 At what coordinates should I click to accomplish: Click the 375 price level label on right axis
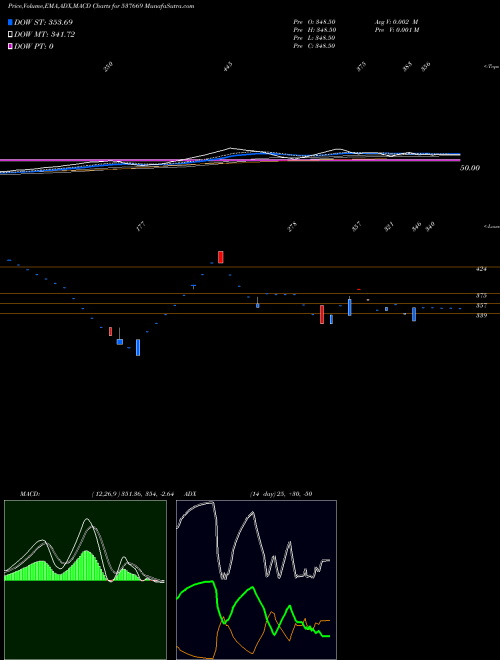pos(481,295)
